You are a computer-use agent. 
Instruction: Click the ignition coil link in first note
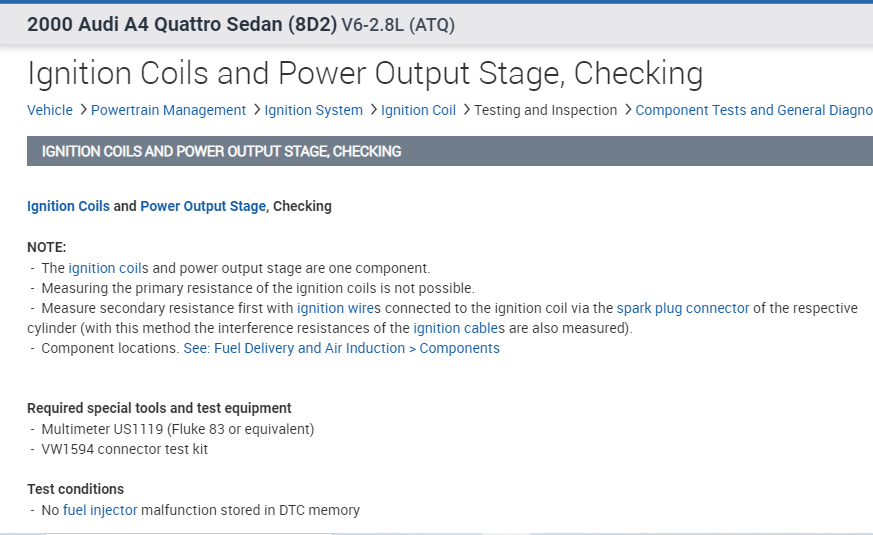pyautogui.click(x=106, y=268)
